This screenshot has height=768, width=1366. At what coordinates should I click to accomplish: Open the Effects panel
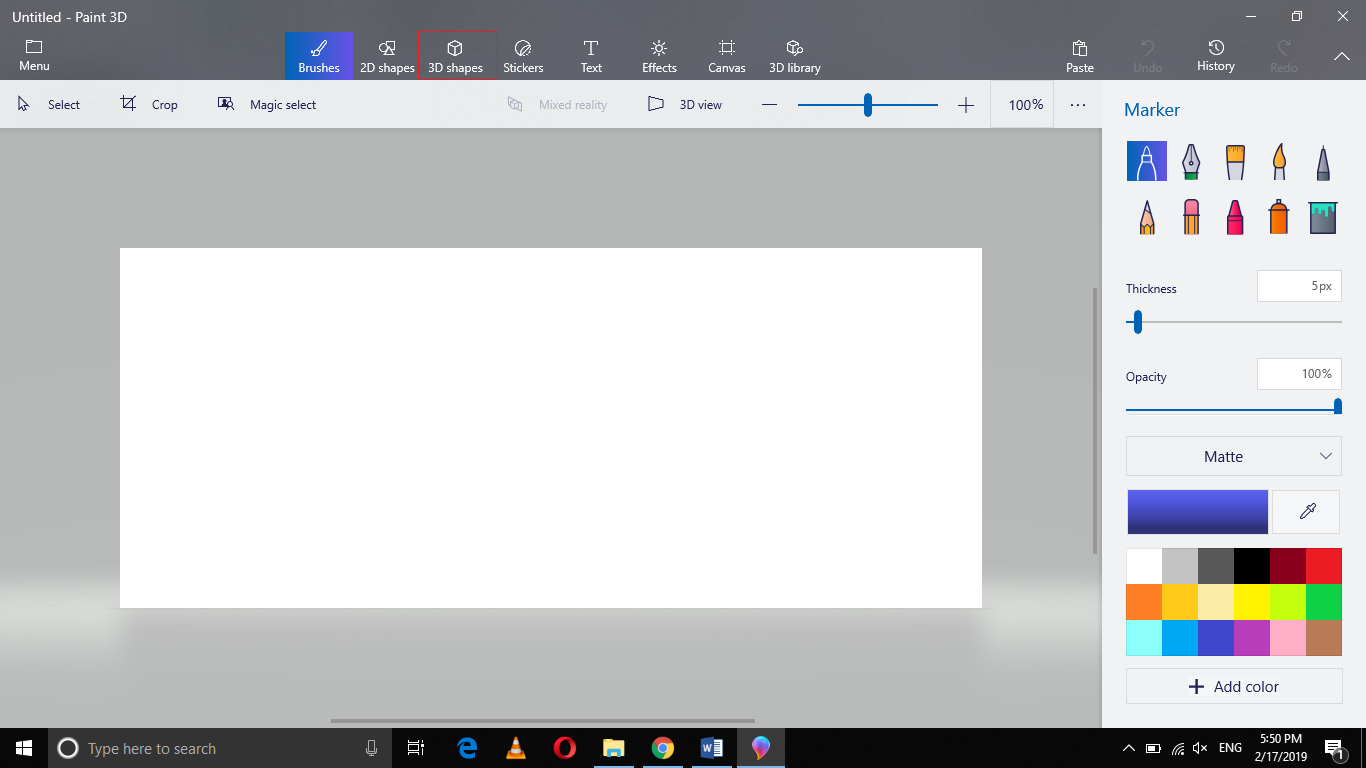[x=658, y=55]
